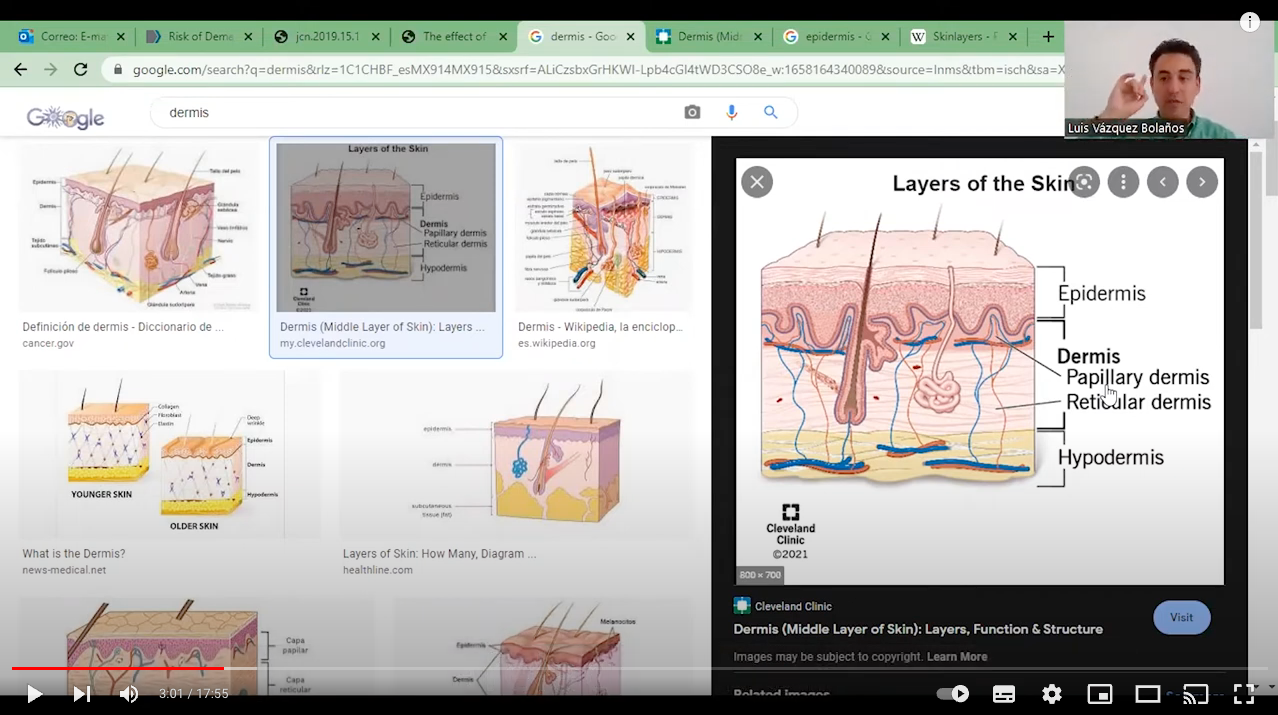Open the Learn More copyright link
Screen dimensions: 1278x715
[x=956, y=657]
